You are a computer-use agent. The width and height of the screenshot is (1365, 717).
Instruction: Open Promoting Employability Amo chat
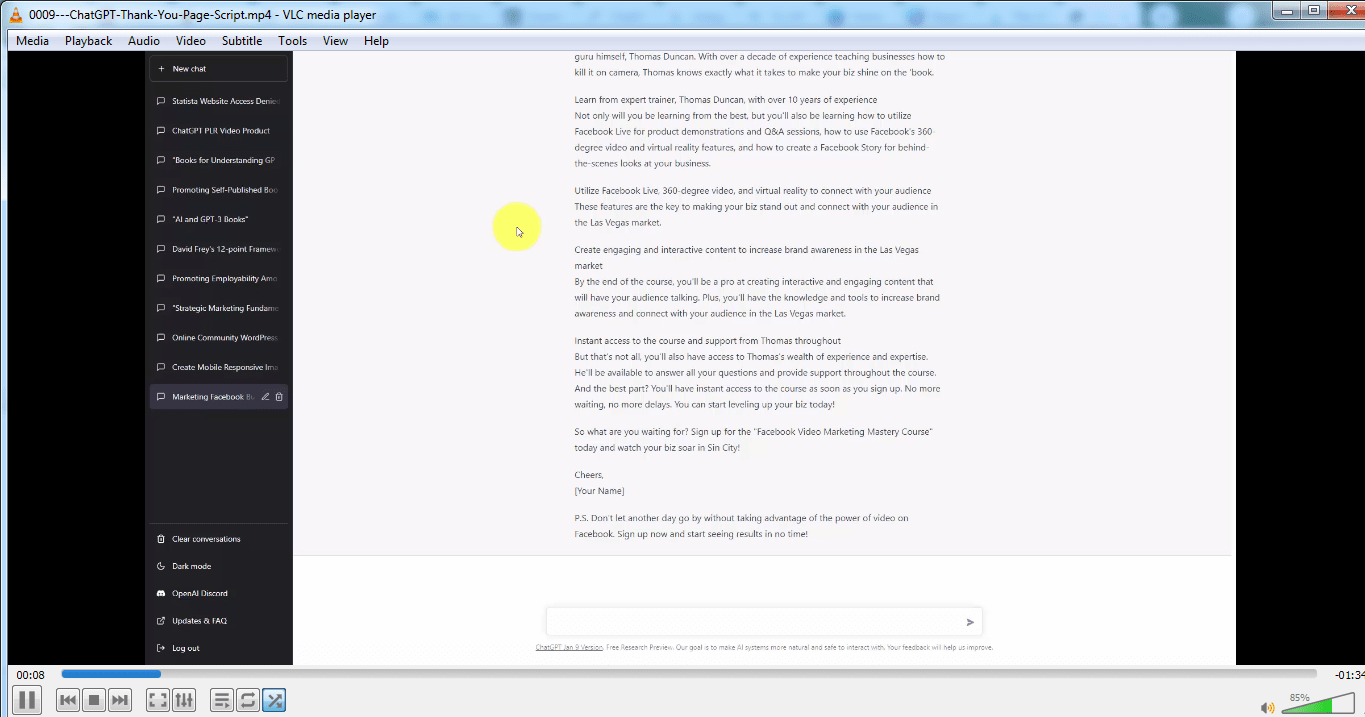[x=218, y=279]
